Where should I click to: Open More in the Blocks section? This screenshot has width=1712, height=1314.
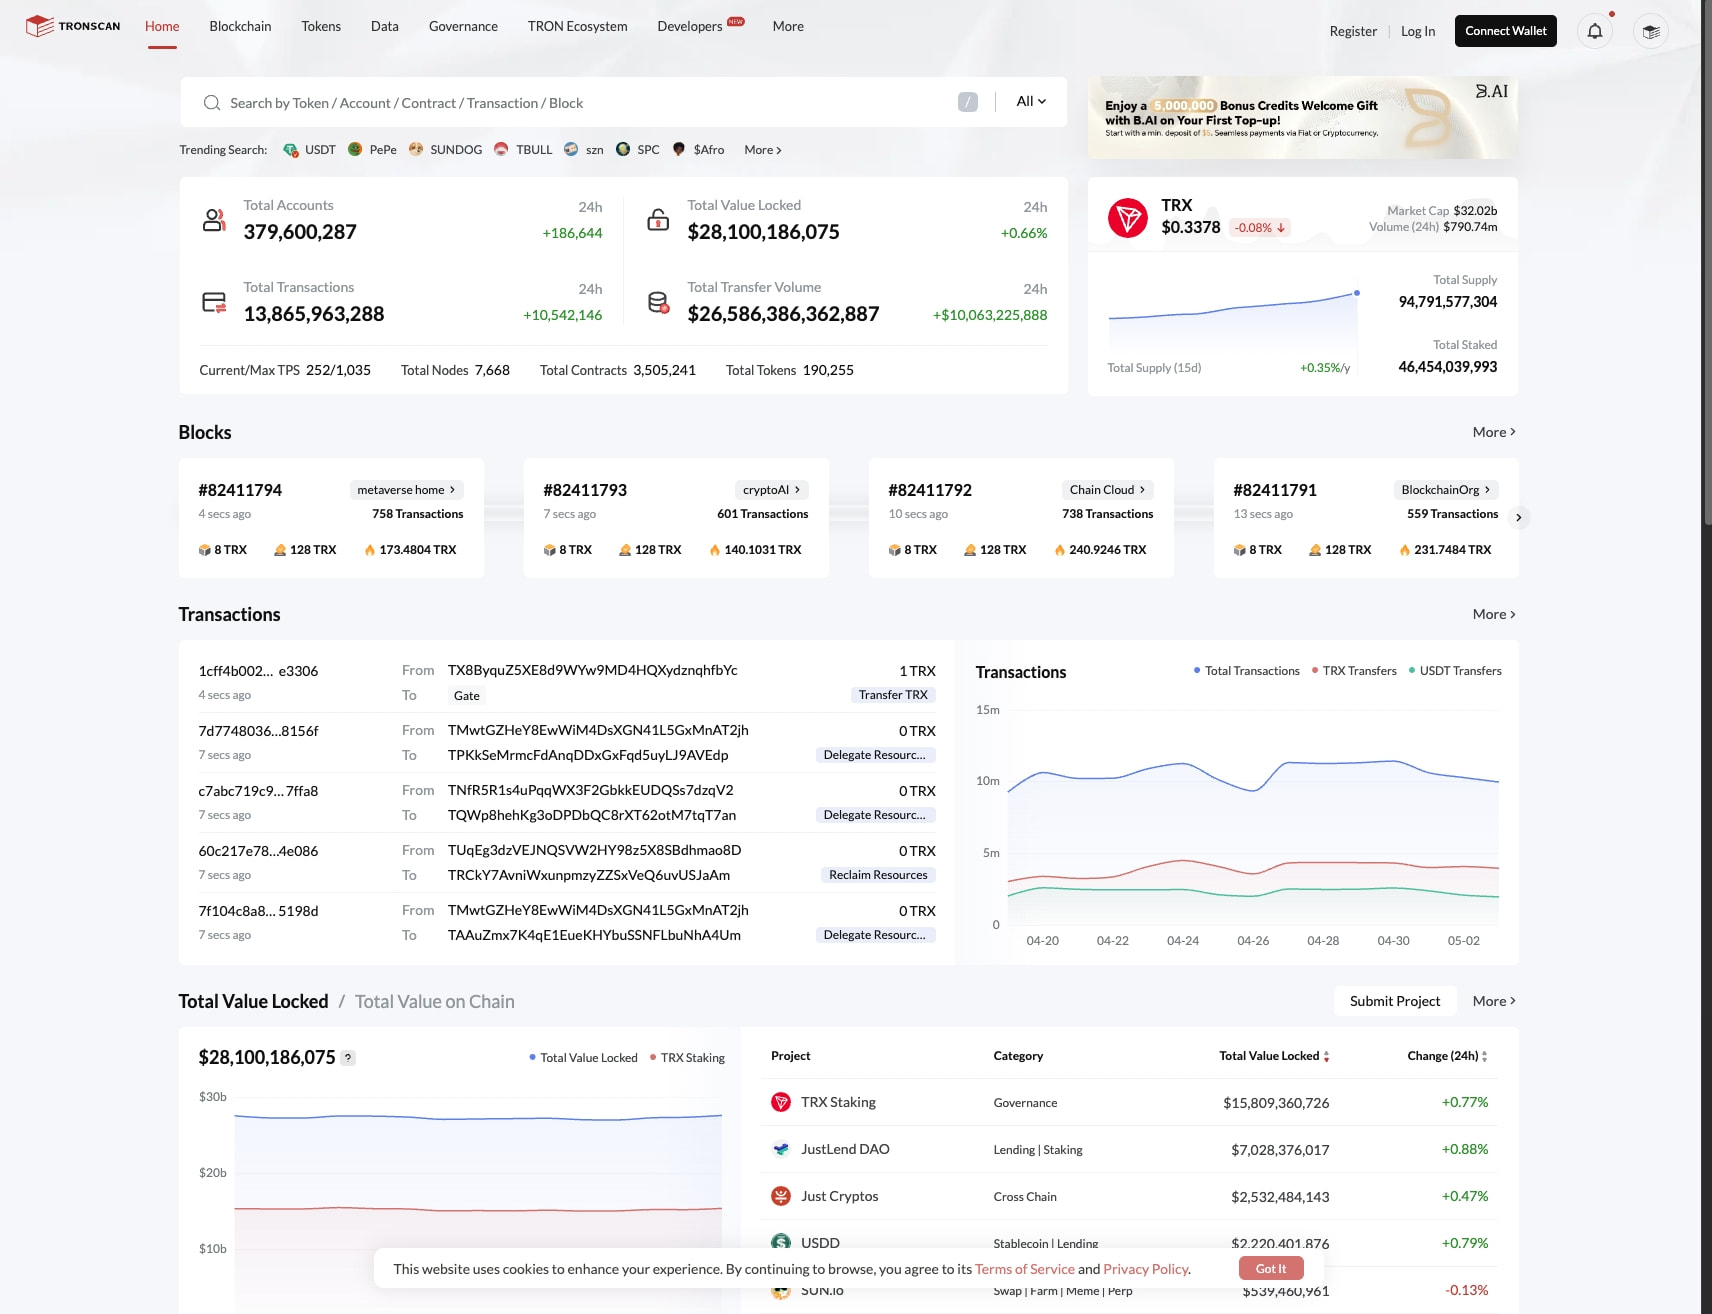pos(1495,432)
